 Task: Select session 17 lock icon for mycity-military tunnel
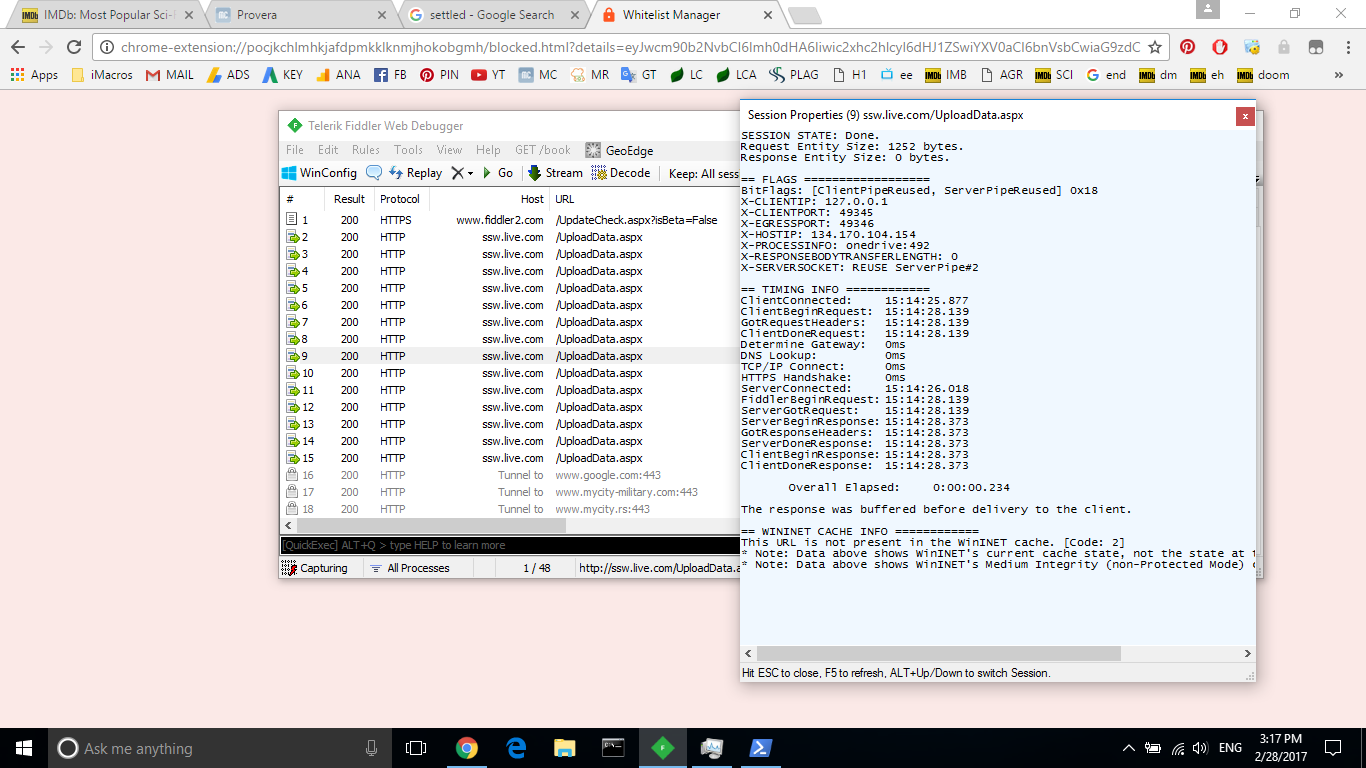[292, 492]
